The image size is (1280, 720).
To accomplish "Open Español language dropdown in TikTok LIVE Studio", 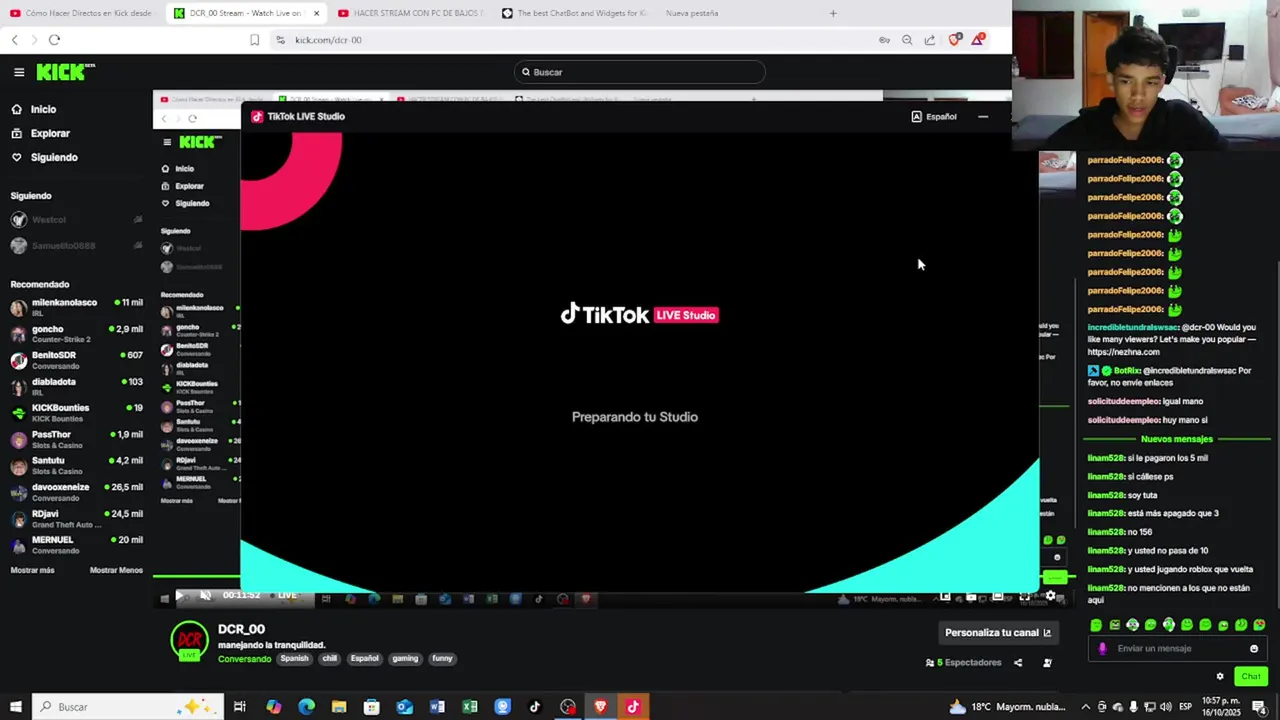I will [x=934, y=117].
